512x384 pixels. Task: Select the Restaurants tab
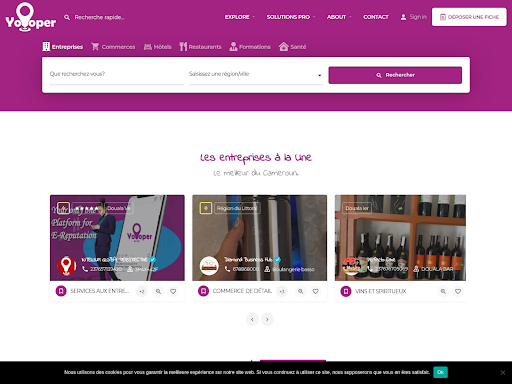[200, 47]
